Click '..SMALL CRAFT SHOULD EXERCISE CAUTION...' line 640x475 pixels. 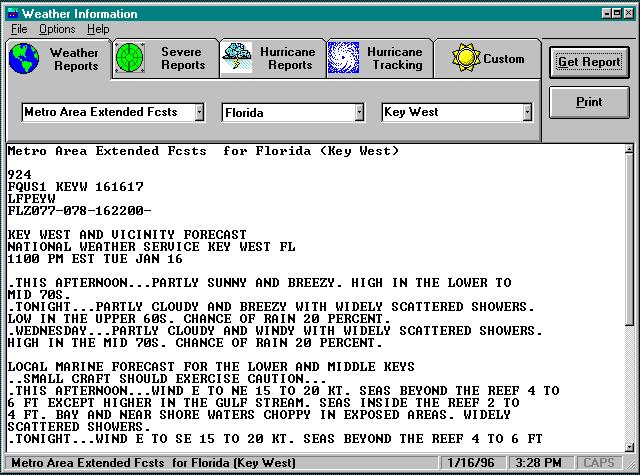click(167, 379)
